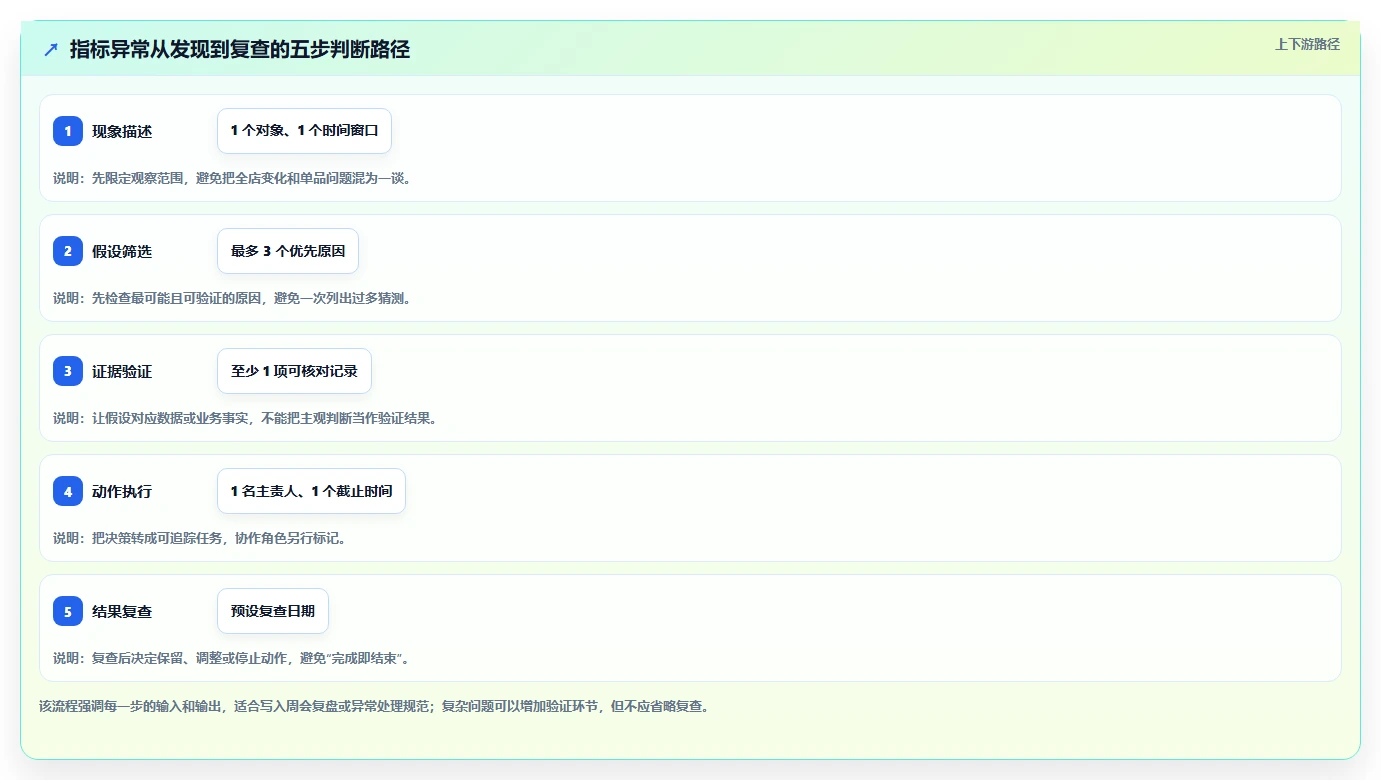Image resolution: width=1381 pixels, height=780 pixels.
Task: Click the arrow icon beside the title
Action: [x=51, y=49]
